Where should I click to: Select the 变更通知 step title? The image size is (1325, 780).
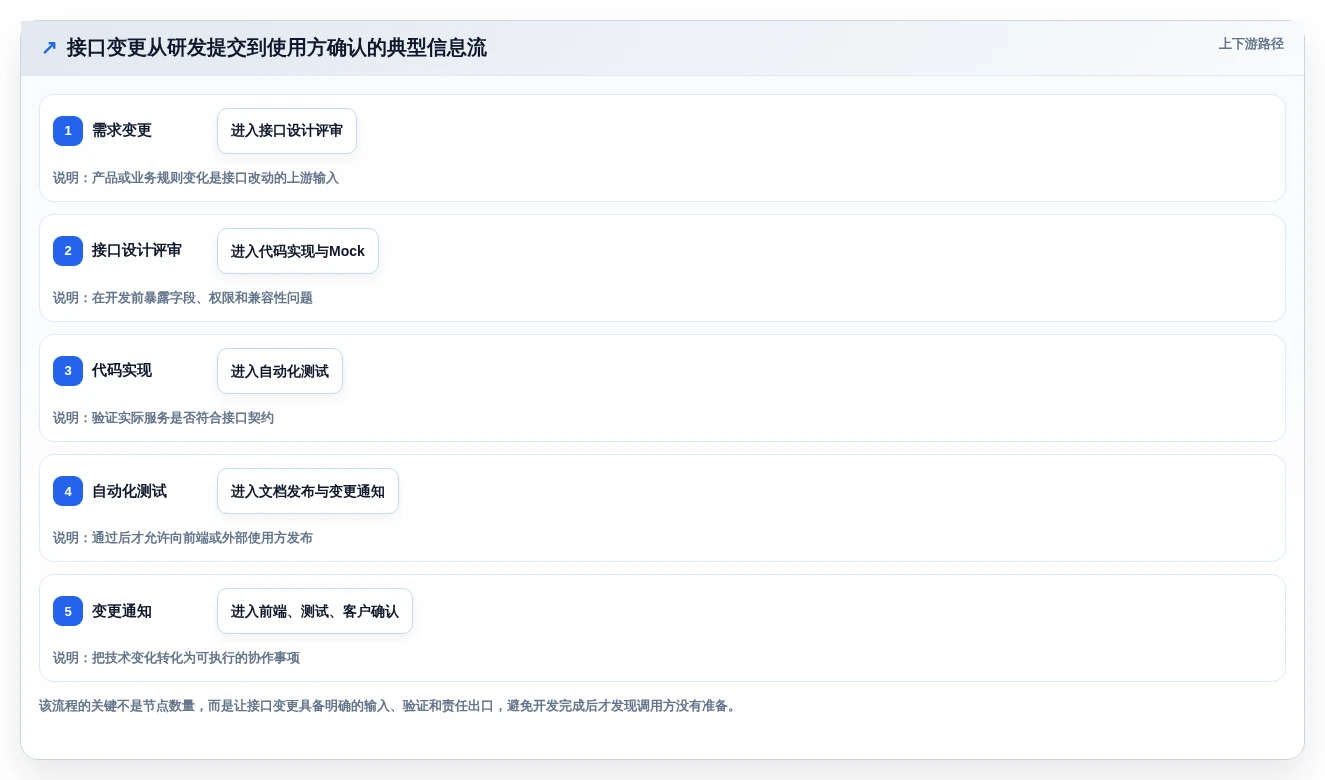(122, 611)
